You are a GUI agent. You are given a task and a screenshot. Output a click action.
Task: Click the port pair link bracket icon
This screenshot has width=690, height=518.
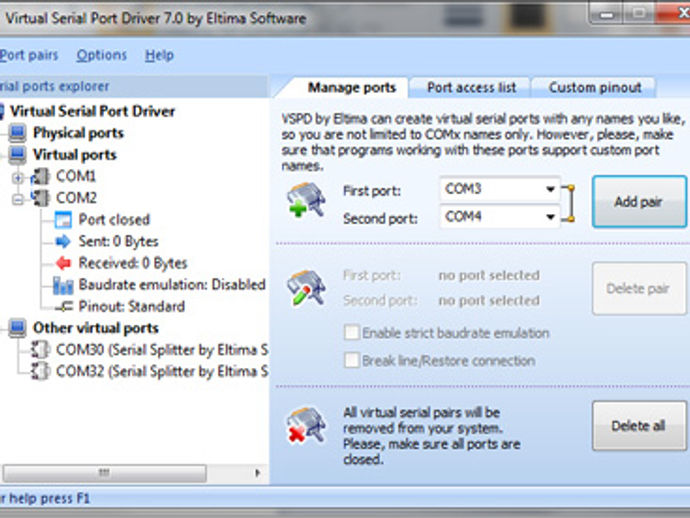(x=568, y=203)
